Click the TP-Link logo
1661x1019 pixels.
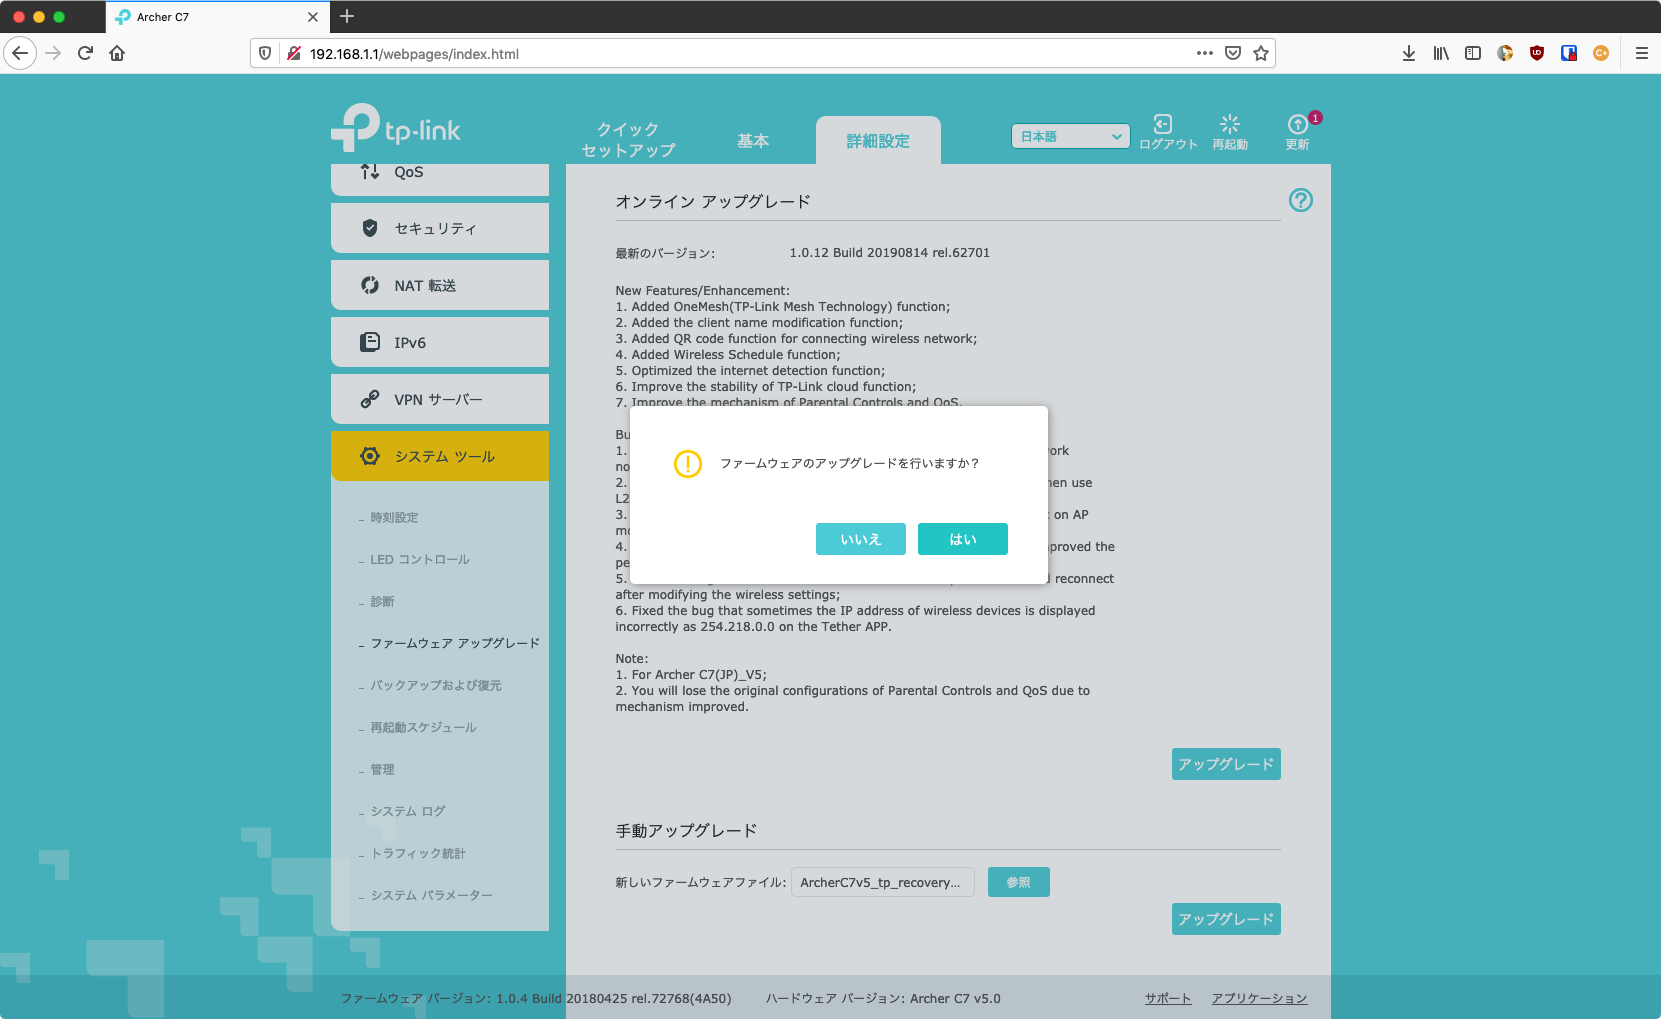pos(396,130)
